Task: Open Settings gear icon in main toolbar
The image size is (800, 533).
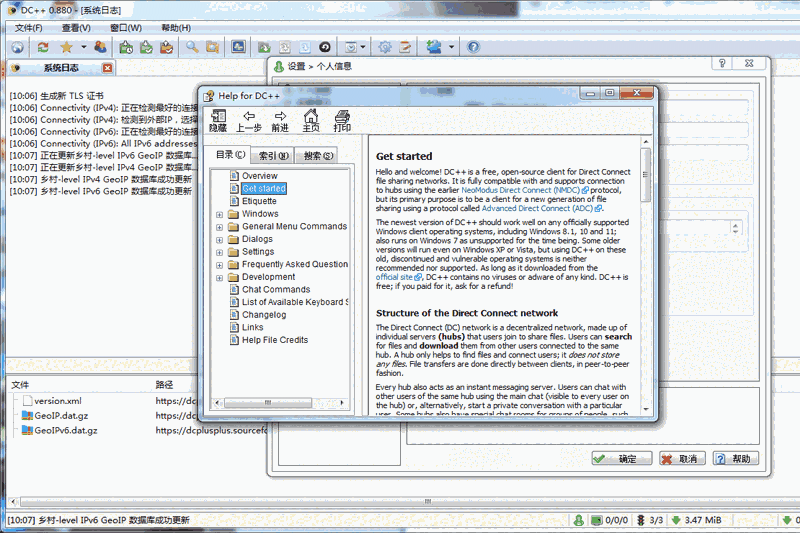Action: tap(385, 47)
